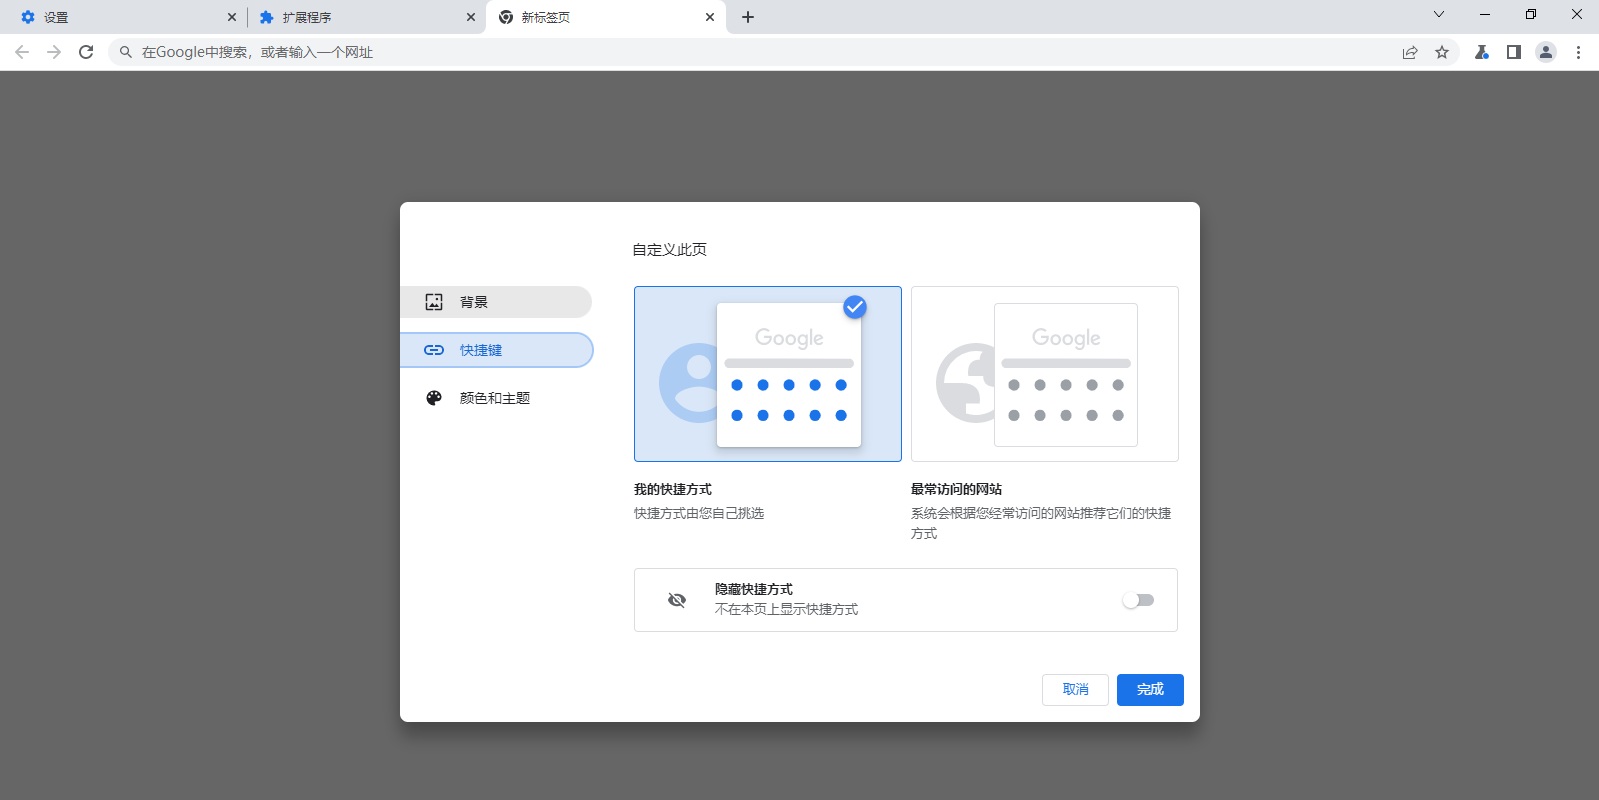Select the 快捷键 sidebar item
The image size is (1599, 800).
pos(496,350)
